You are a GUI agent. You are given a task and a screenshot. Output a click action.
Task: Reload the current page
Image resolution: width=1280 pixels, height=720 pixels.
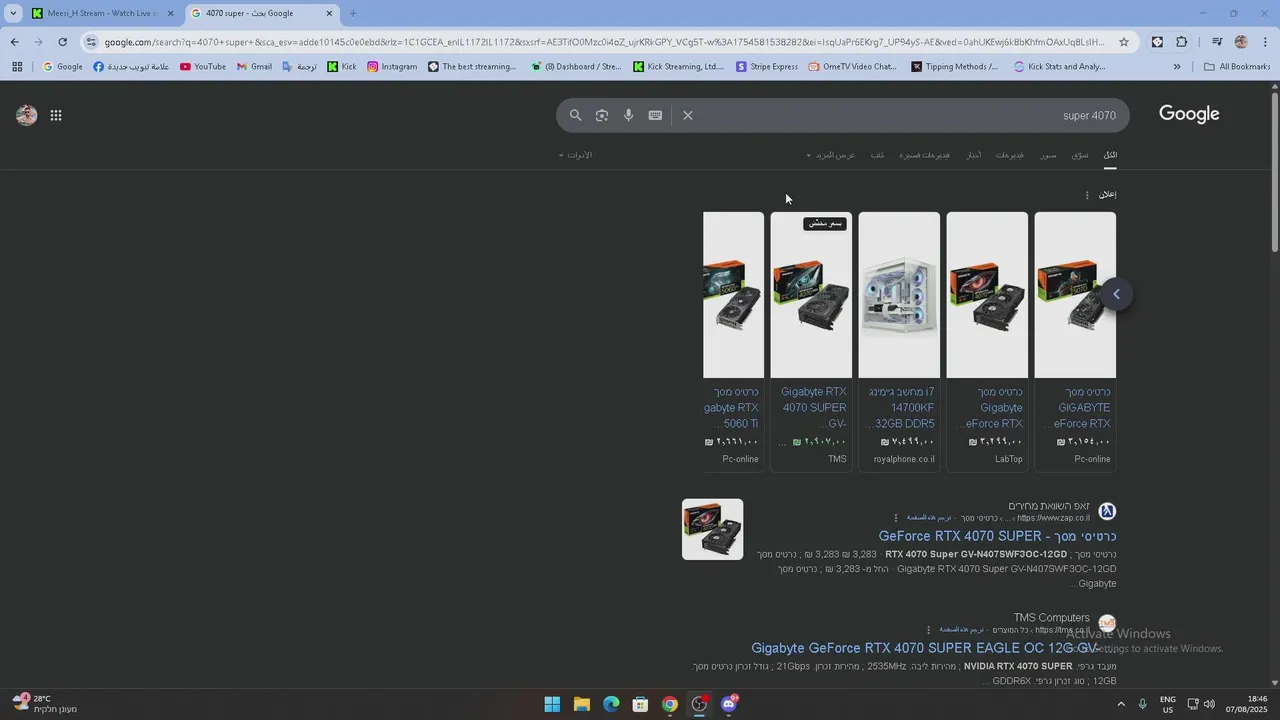pos(63,42)
